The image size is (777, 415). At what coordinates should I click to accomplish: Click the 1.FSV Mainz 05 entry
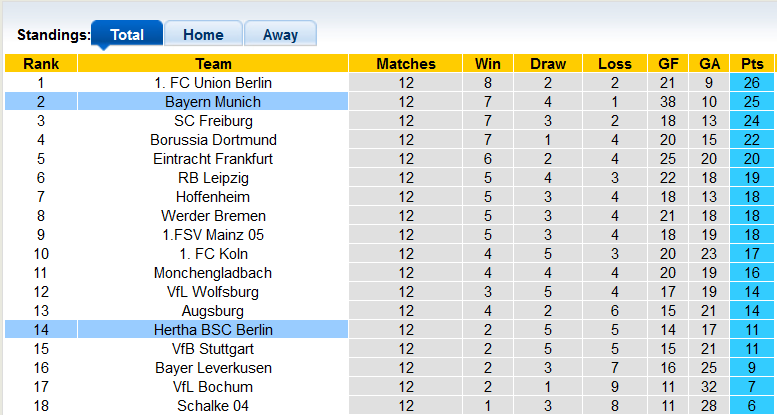click(x=213, y=235)
